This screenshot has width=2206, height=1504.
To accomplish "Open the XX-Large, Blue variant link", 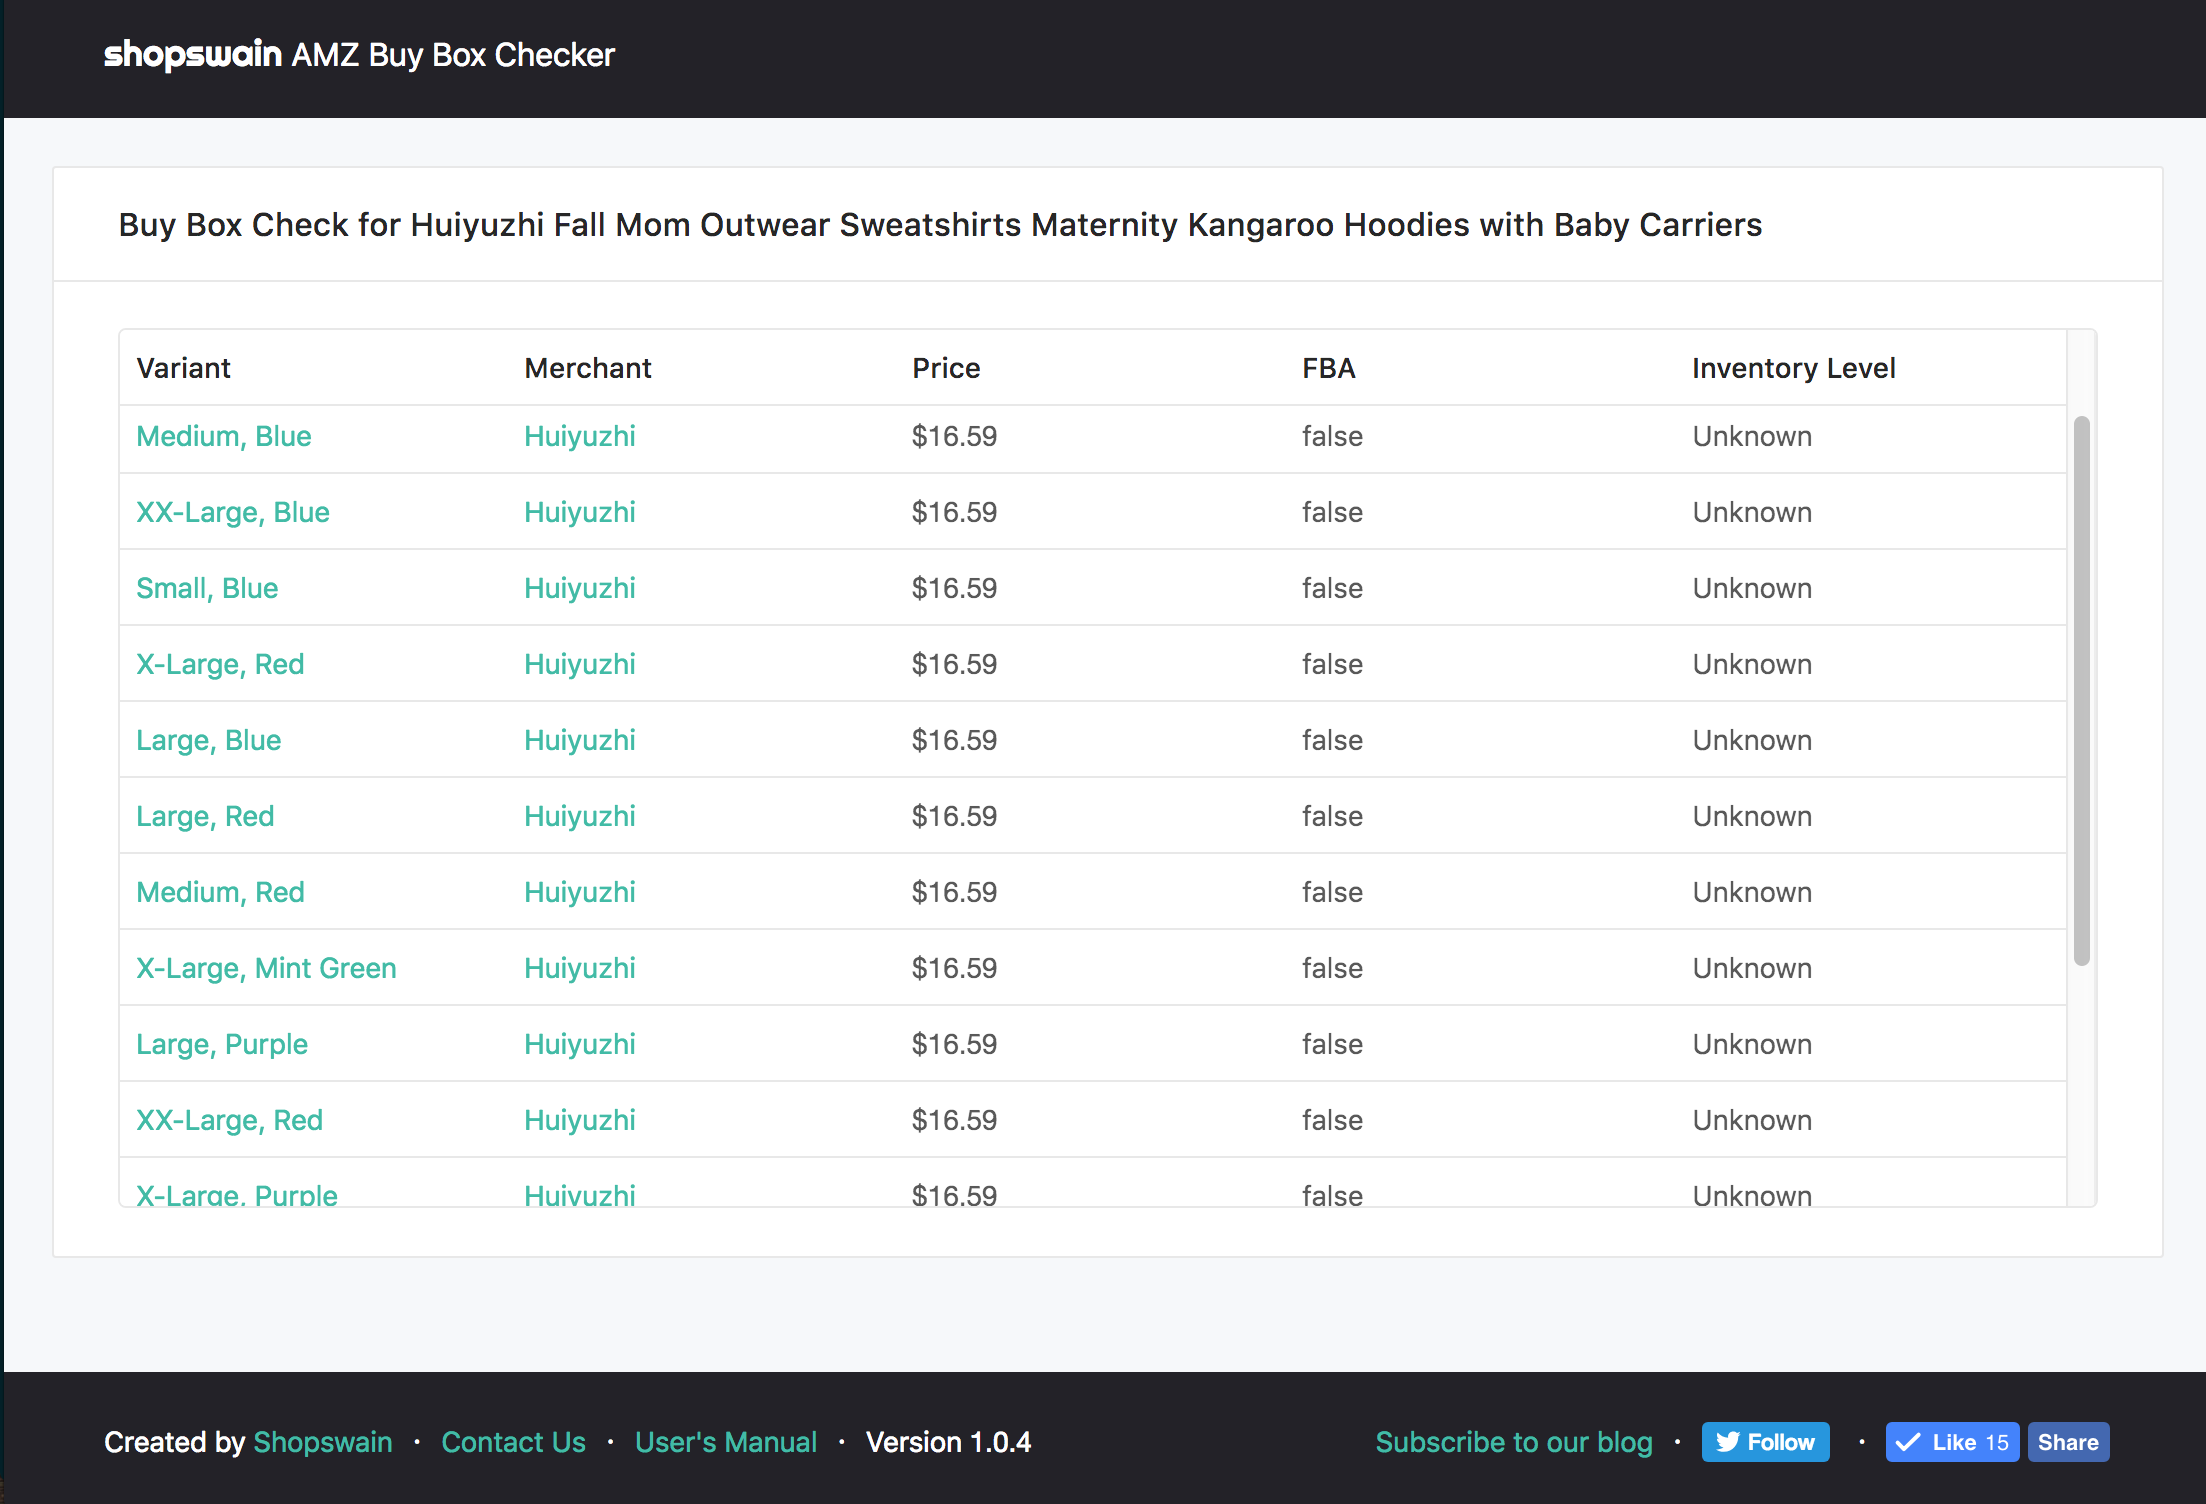I will click(233, 512).
